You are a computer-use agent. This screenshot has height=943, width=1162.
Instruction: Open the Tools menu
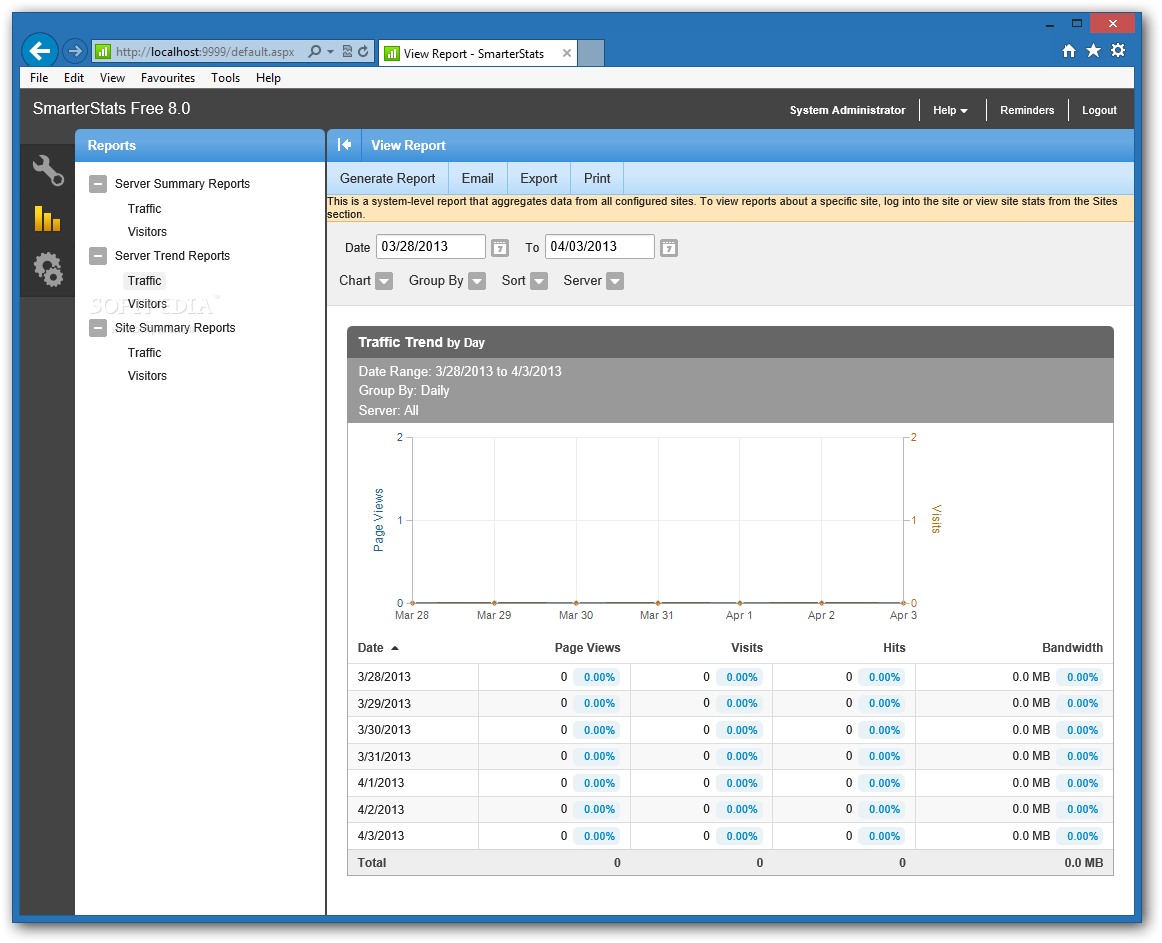tap(225, 78)
